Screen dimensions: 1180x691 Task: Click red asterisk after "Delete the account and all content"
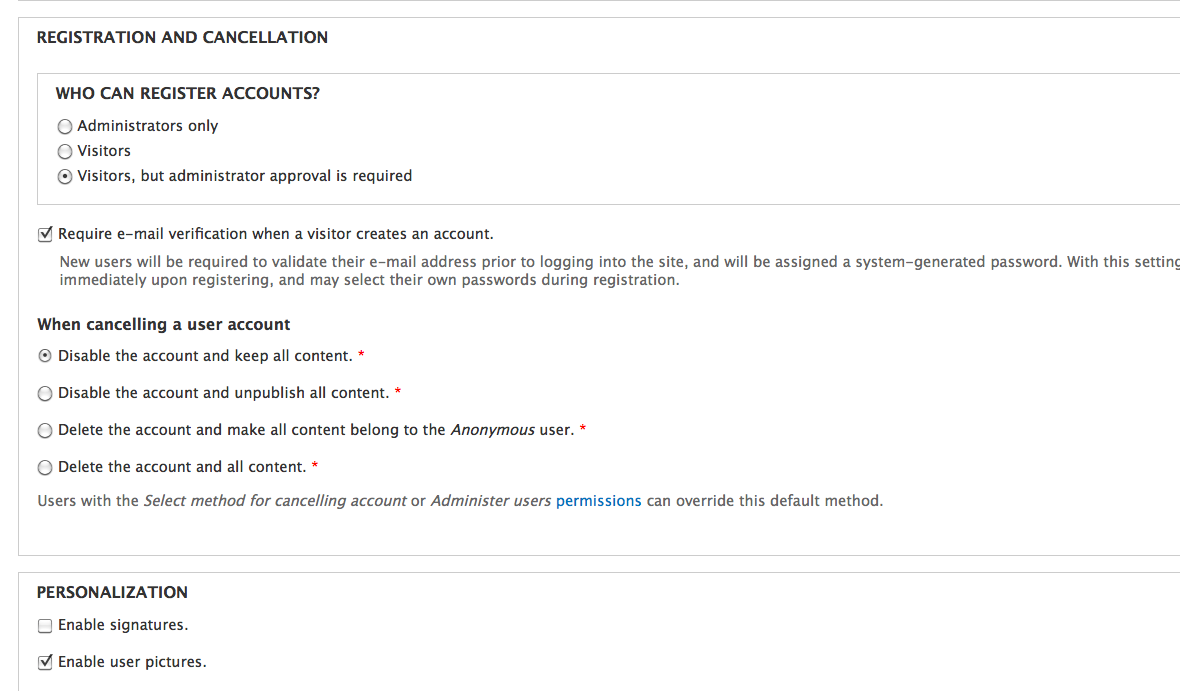[315, 467]
